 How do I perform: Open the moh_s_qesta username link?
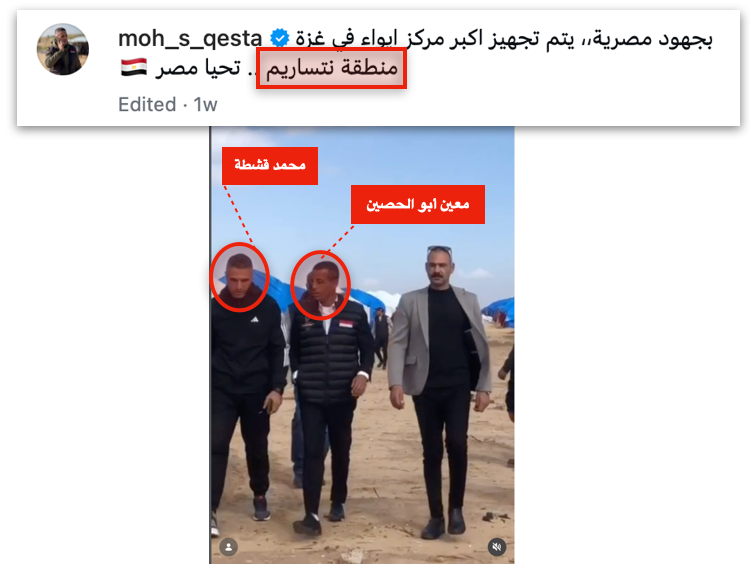click(190, 39)
